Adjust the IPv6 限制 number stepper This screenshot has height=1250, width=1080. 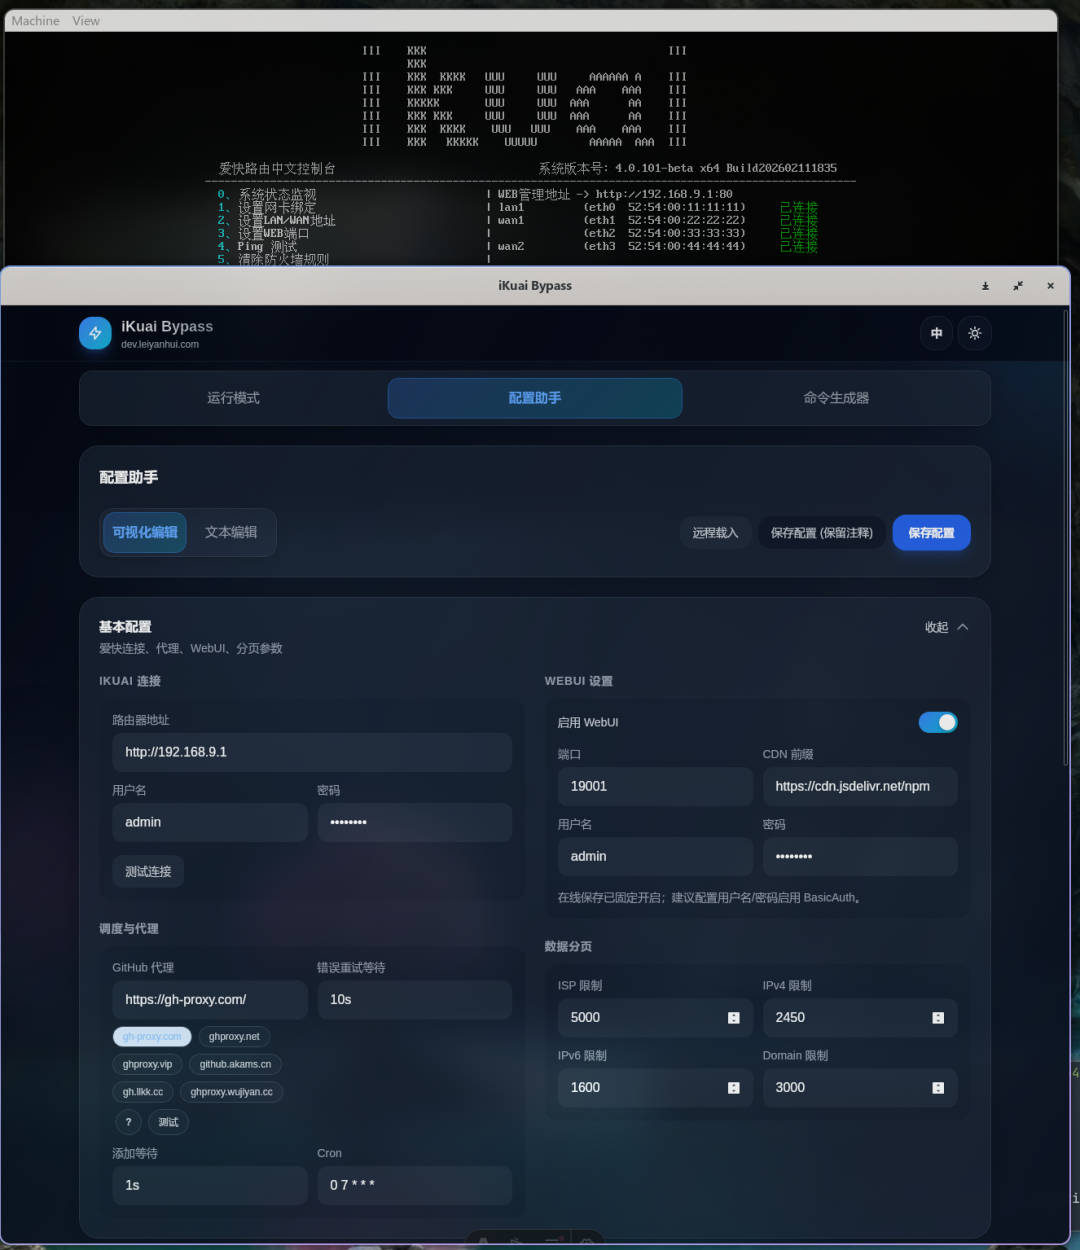tap(734, 1088)
